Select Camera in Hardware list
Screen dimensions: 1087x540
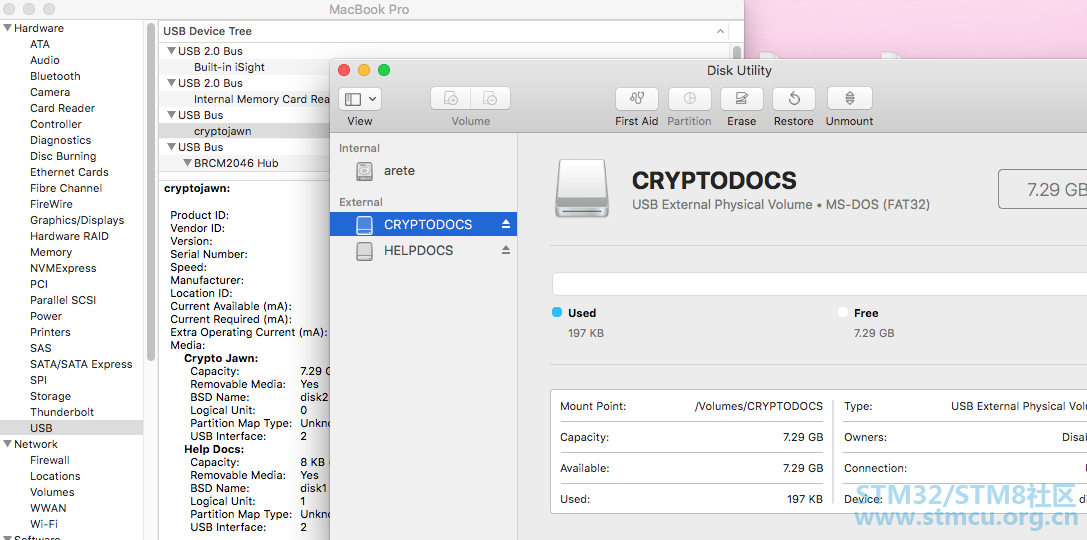[50, 92]
